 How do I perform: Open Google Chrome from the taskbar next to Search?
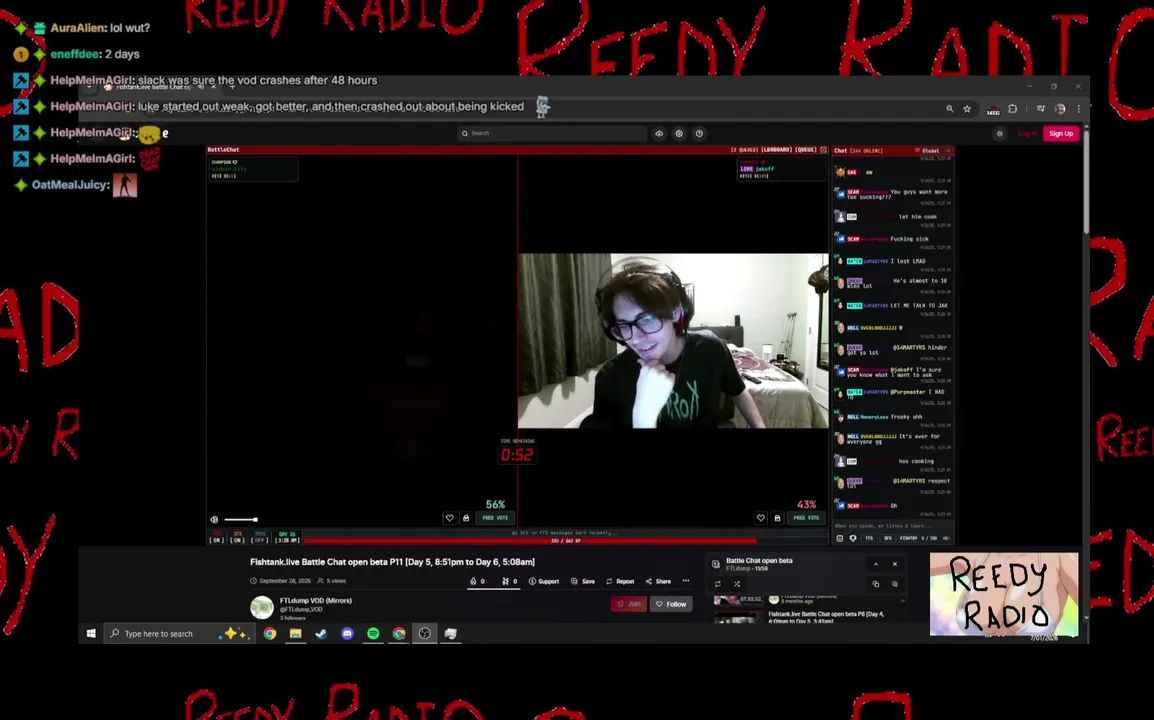pyautogui.click(x=270, y=633)
